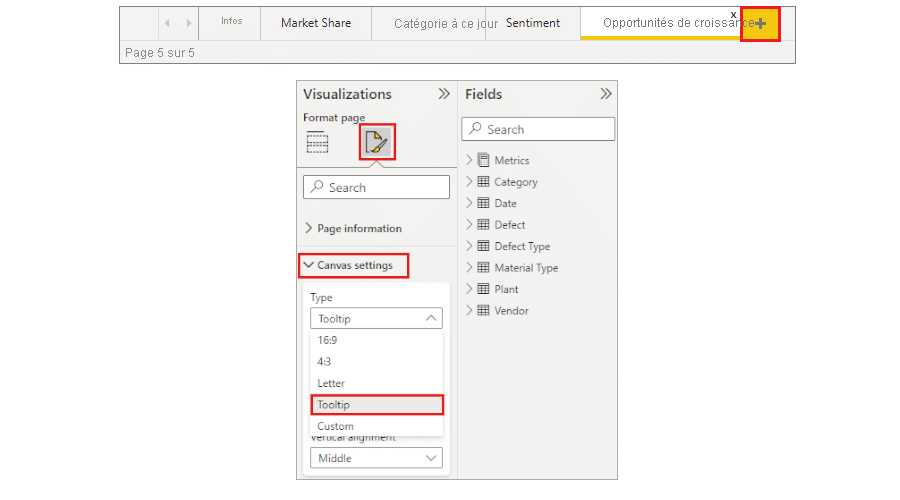Switch to the Market Share tab

tap(315, 23)
